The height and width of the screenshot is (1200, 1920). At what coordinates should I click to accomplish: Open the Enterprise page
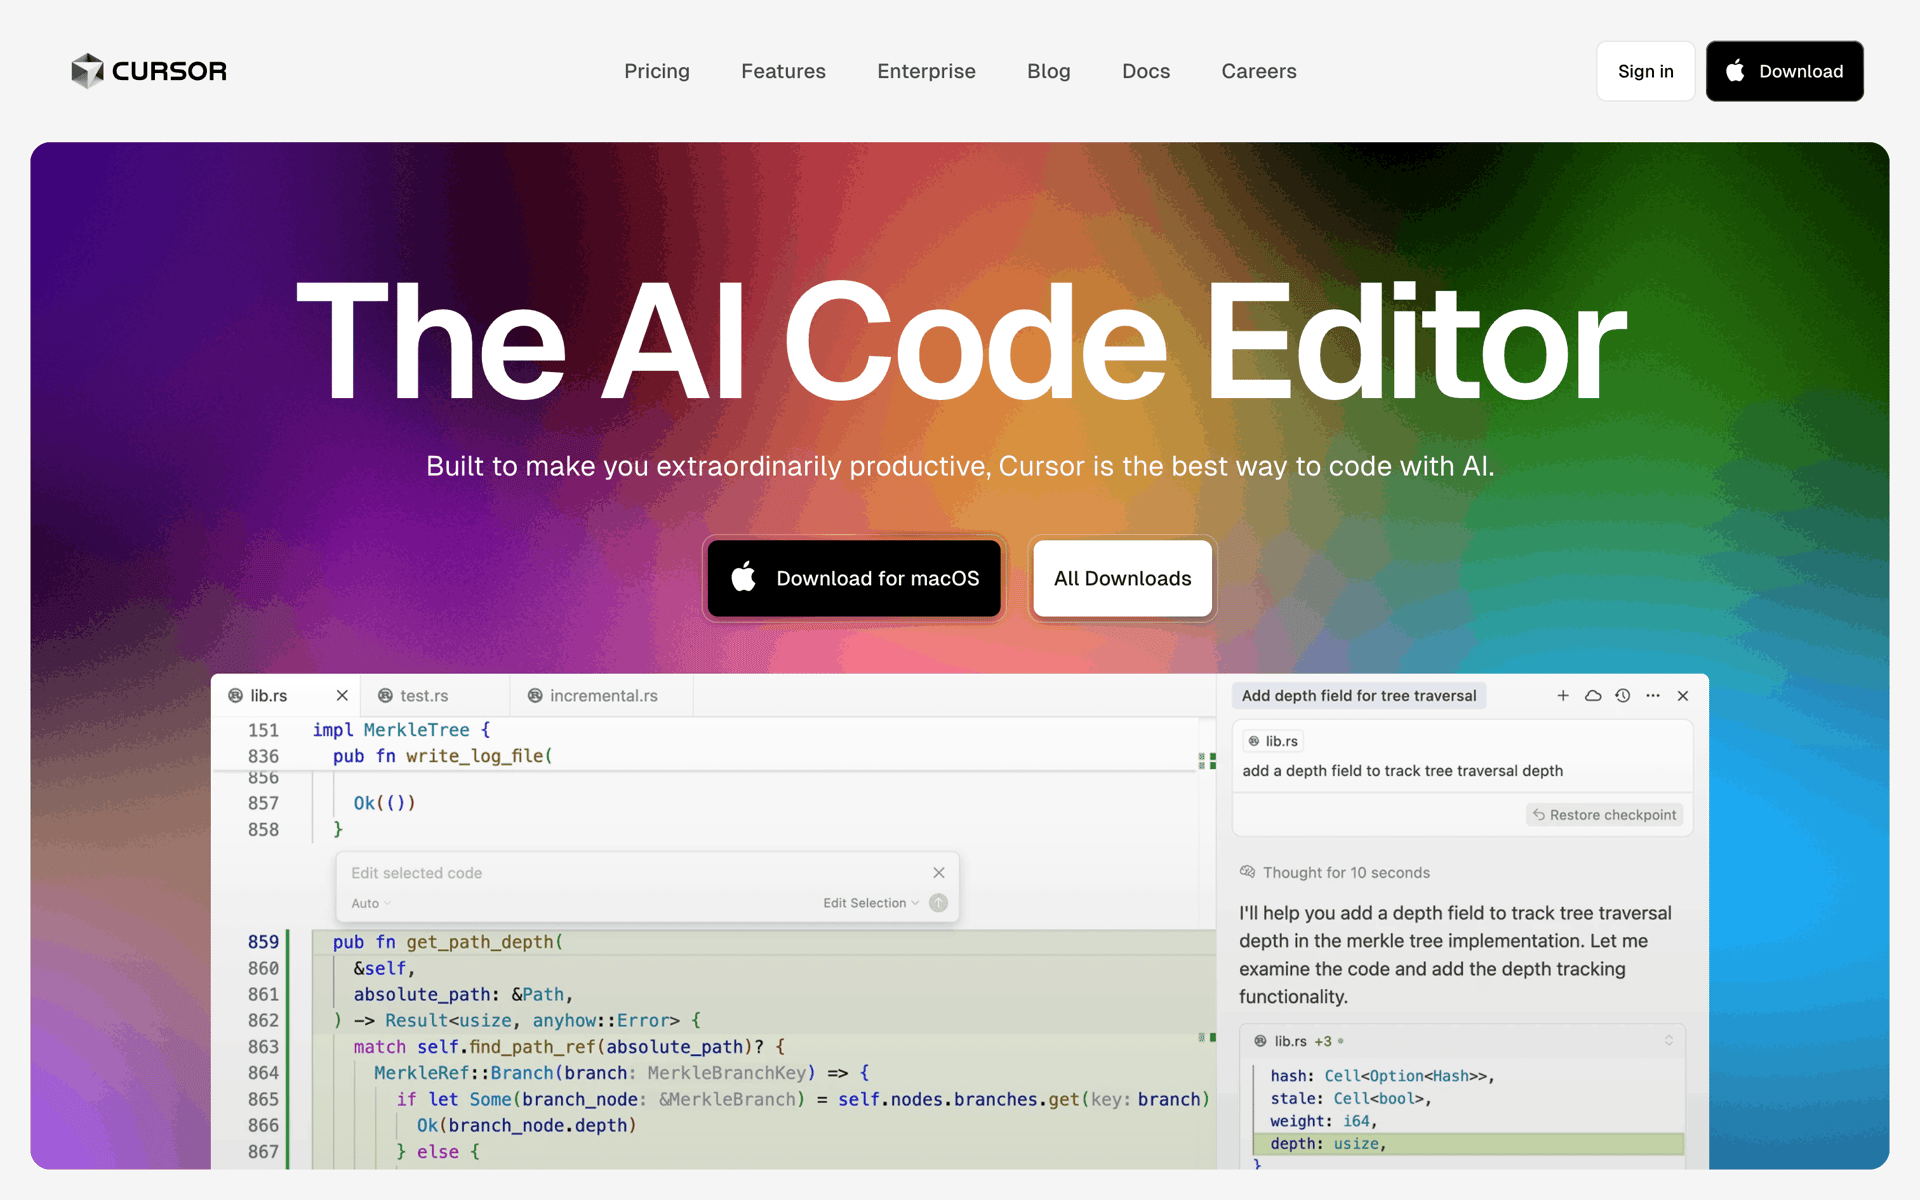click(926, 71)
